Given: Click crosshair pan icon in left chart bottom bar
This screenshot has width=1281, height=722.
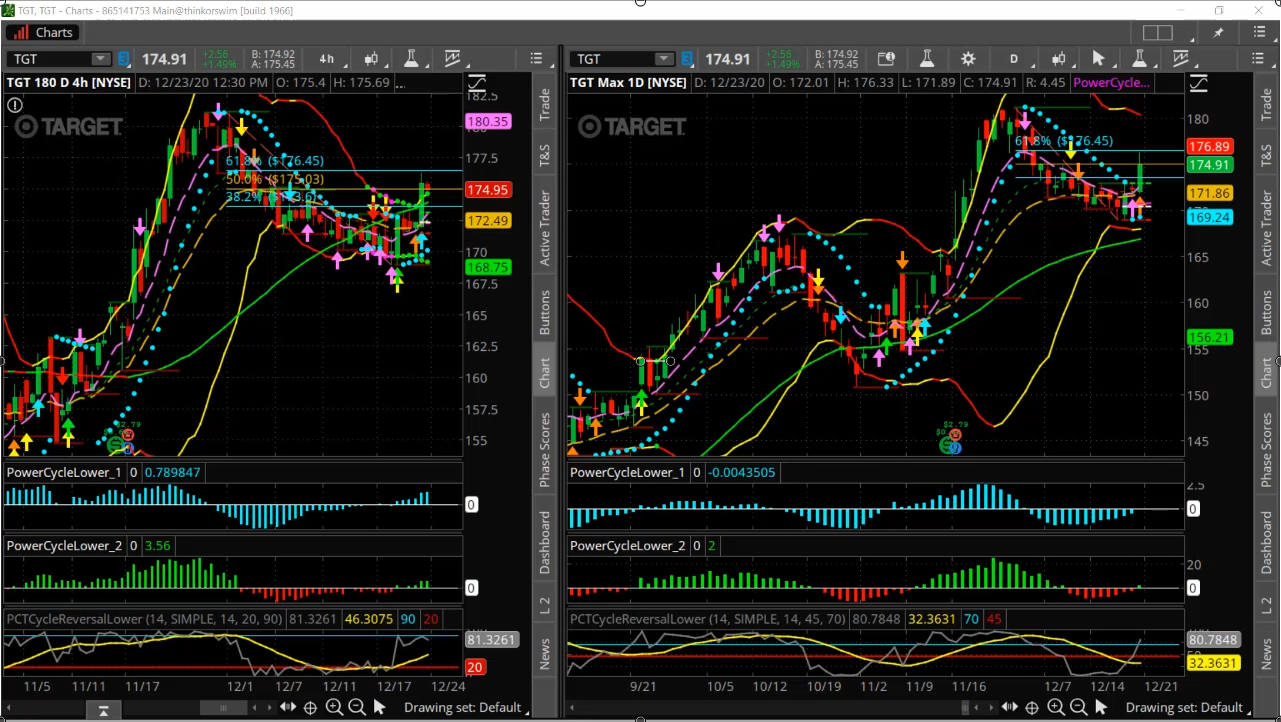Looking at the screenshot, I should (310, 707).
